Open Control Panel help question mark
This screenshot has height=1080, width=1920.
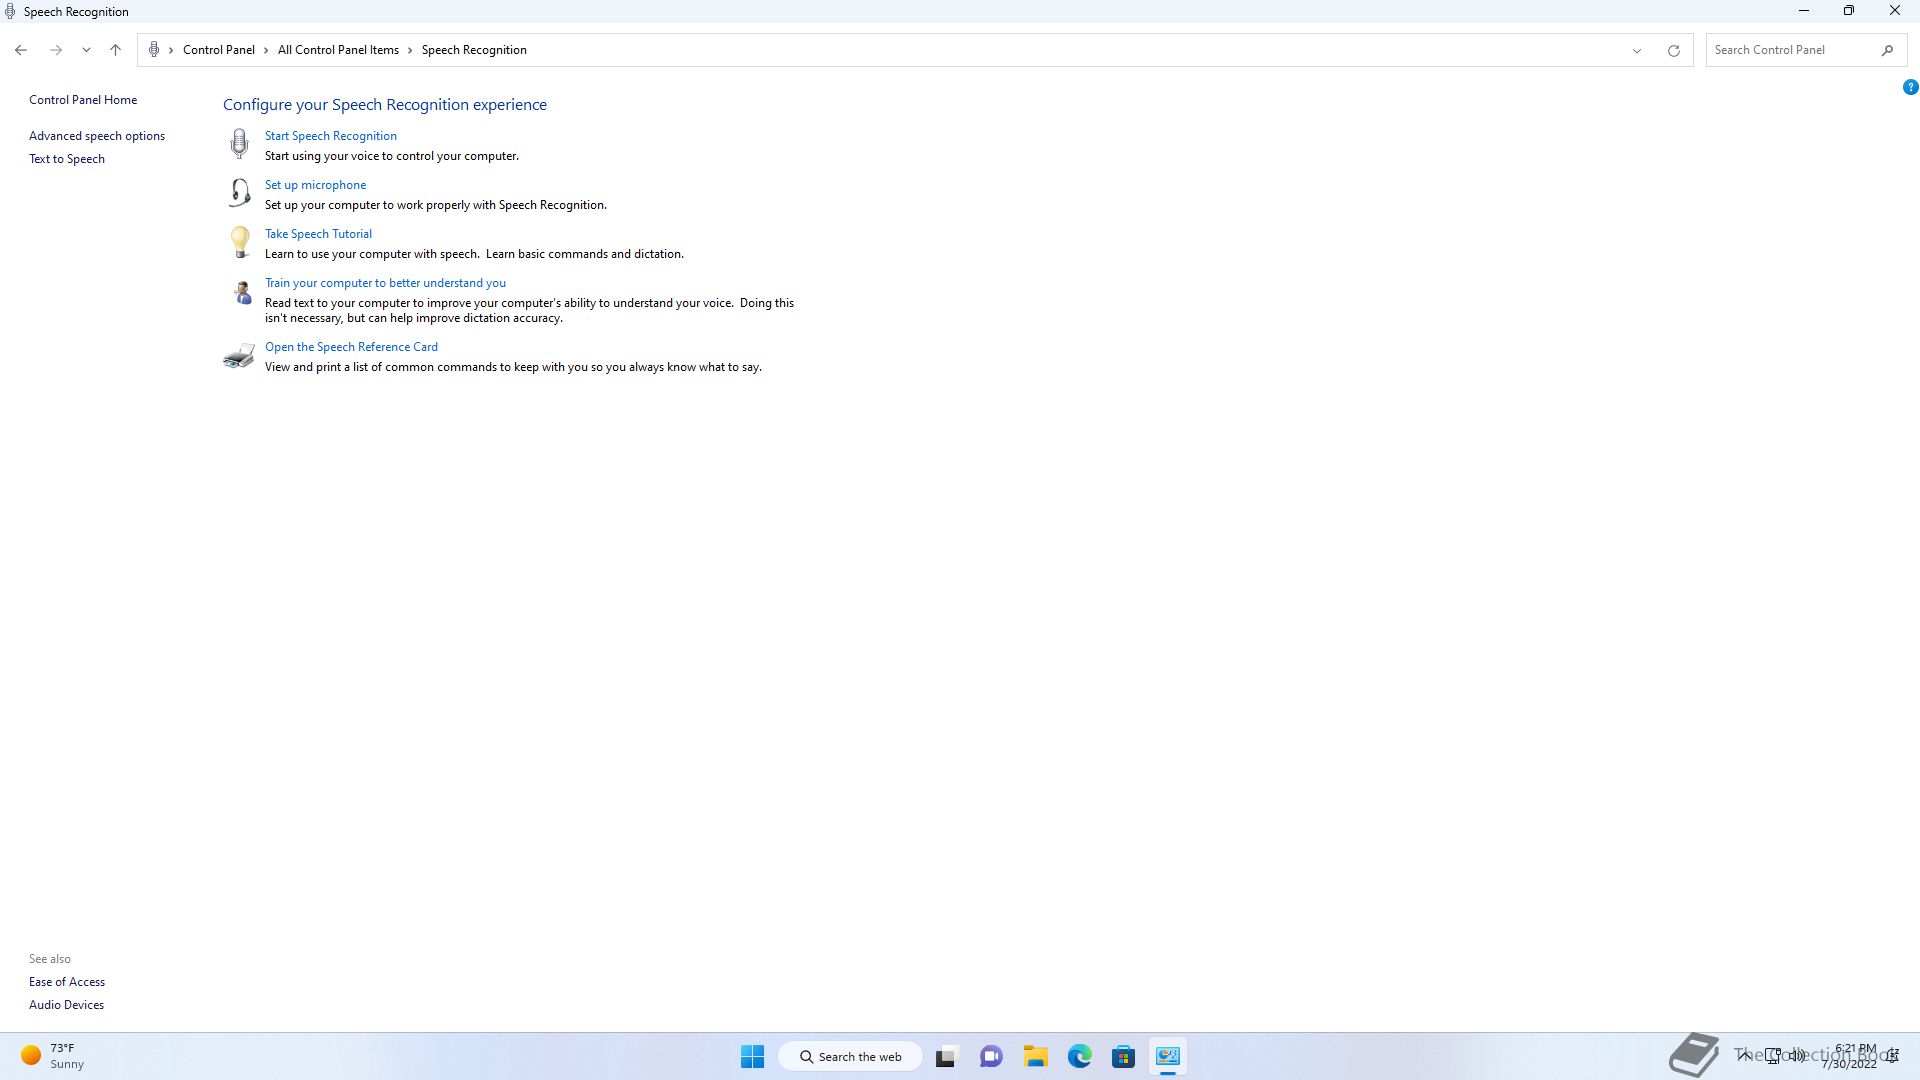pyautogui.click(x=1910, y=87)
